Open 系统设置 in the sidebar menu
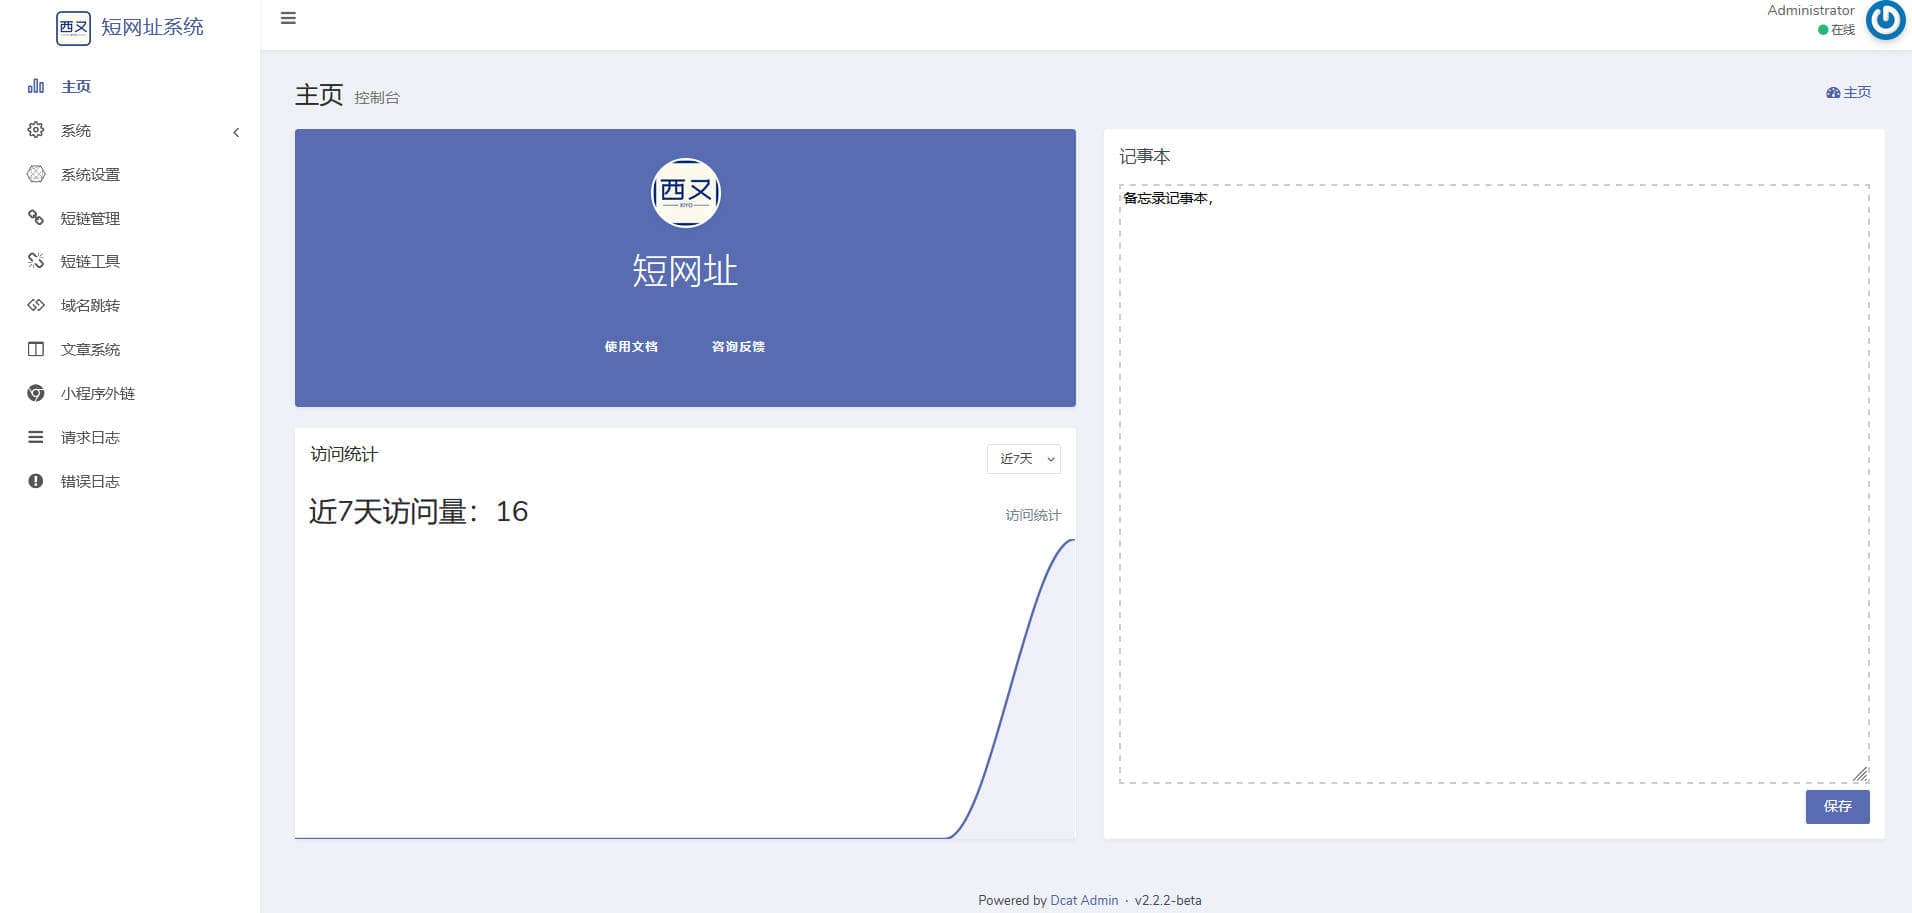 coord(90,174)
